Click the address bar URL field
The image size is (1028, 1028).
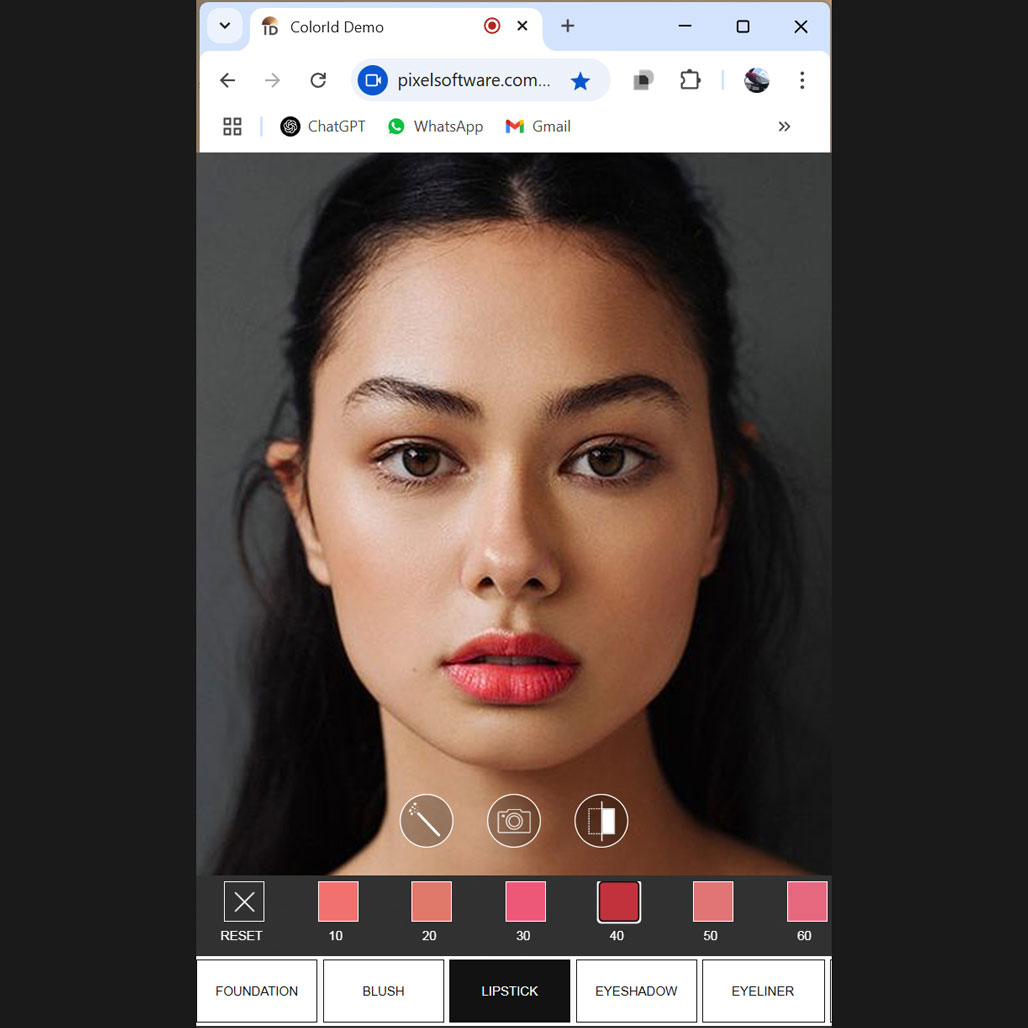pyautogui.click(x=473, y=80)
